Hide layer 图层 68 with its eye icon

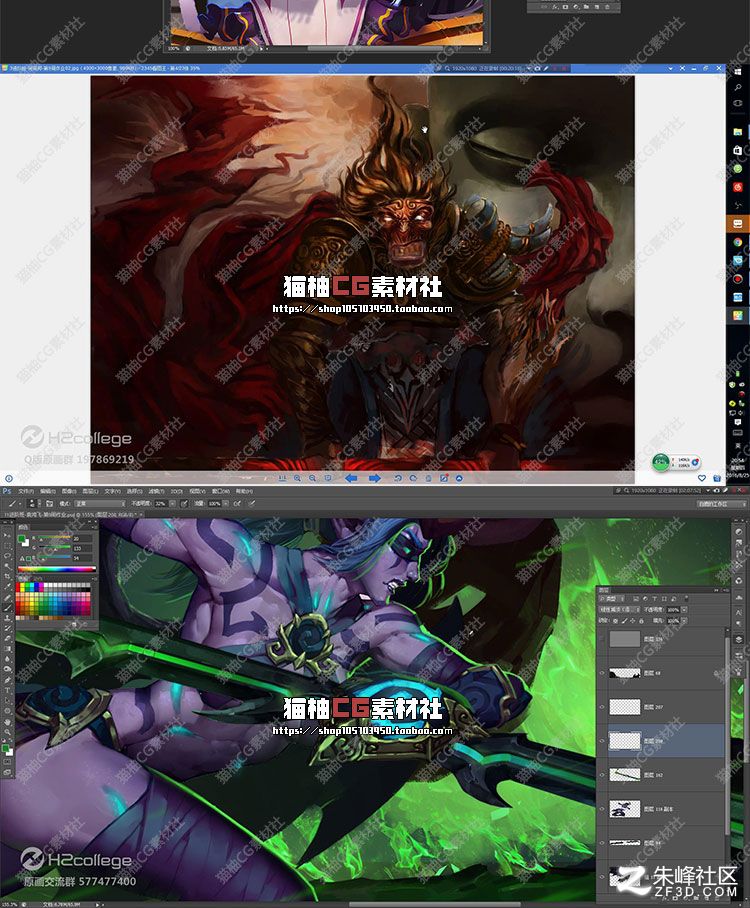point(602,673)
